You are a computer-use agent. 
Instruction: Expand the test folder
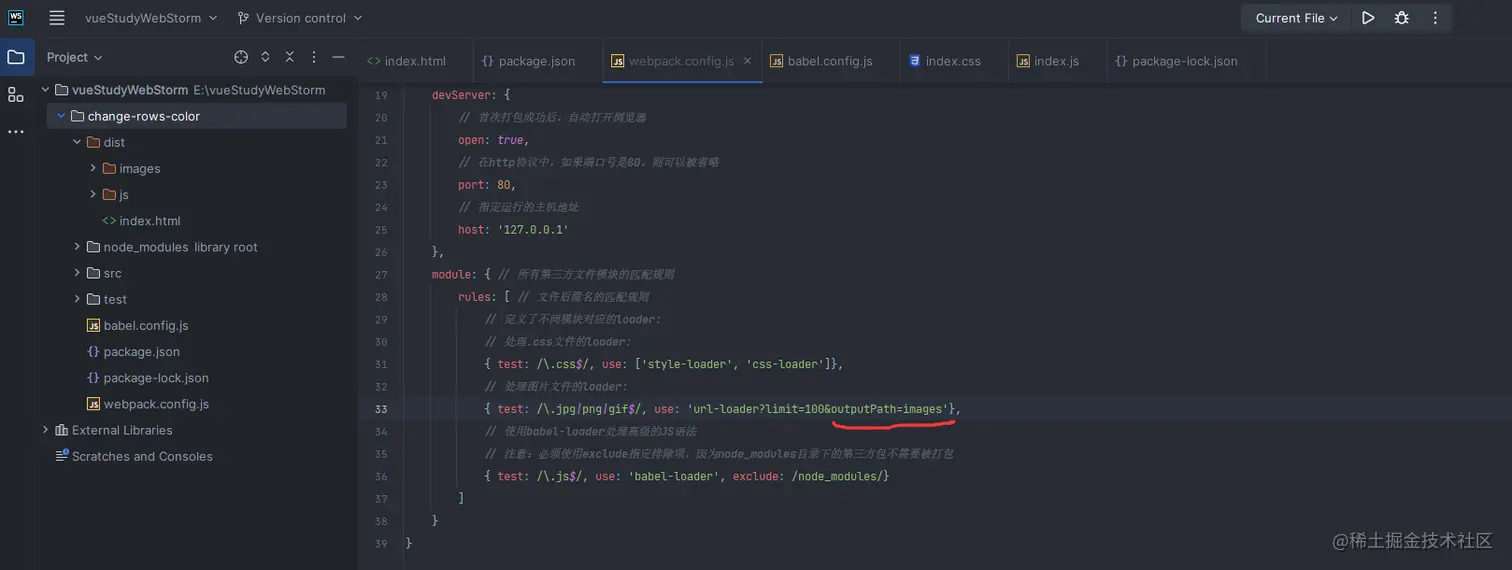tap(77, 299)
